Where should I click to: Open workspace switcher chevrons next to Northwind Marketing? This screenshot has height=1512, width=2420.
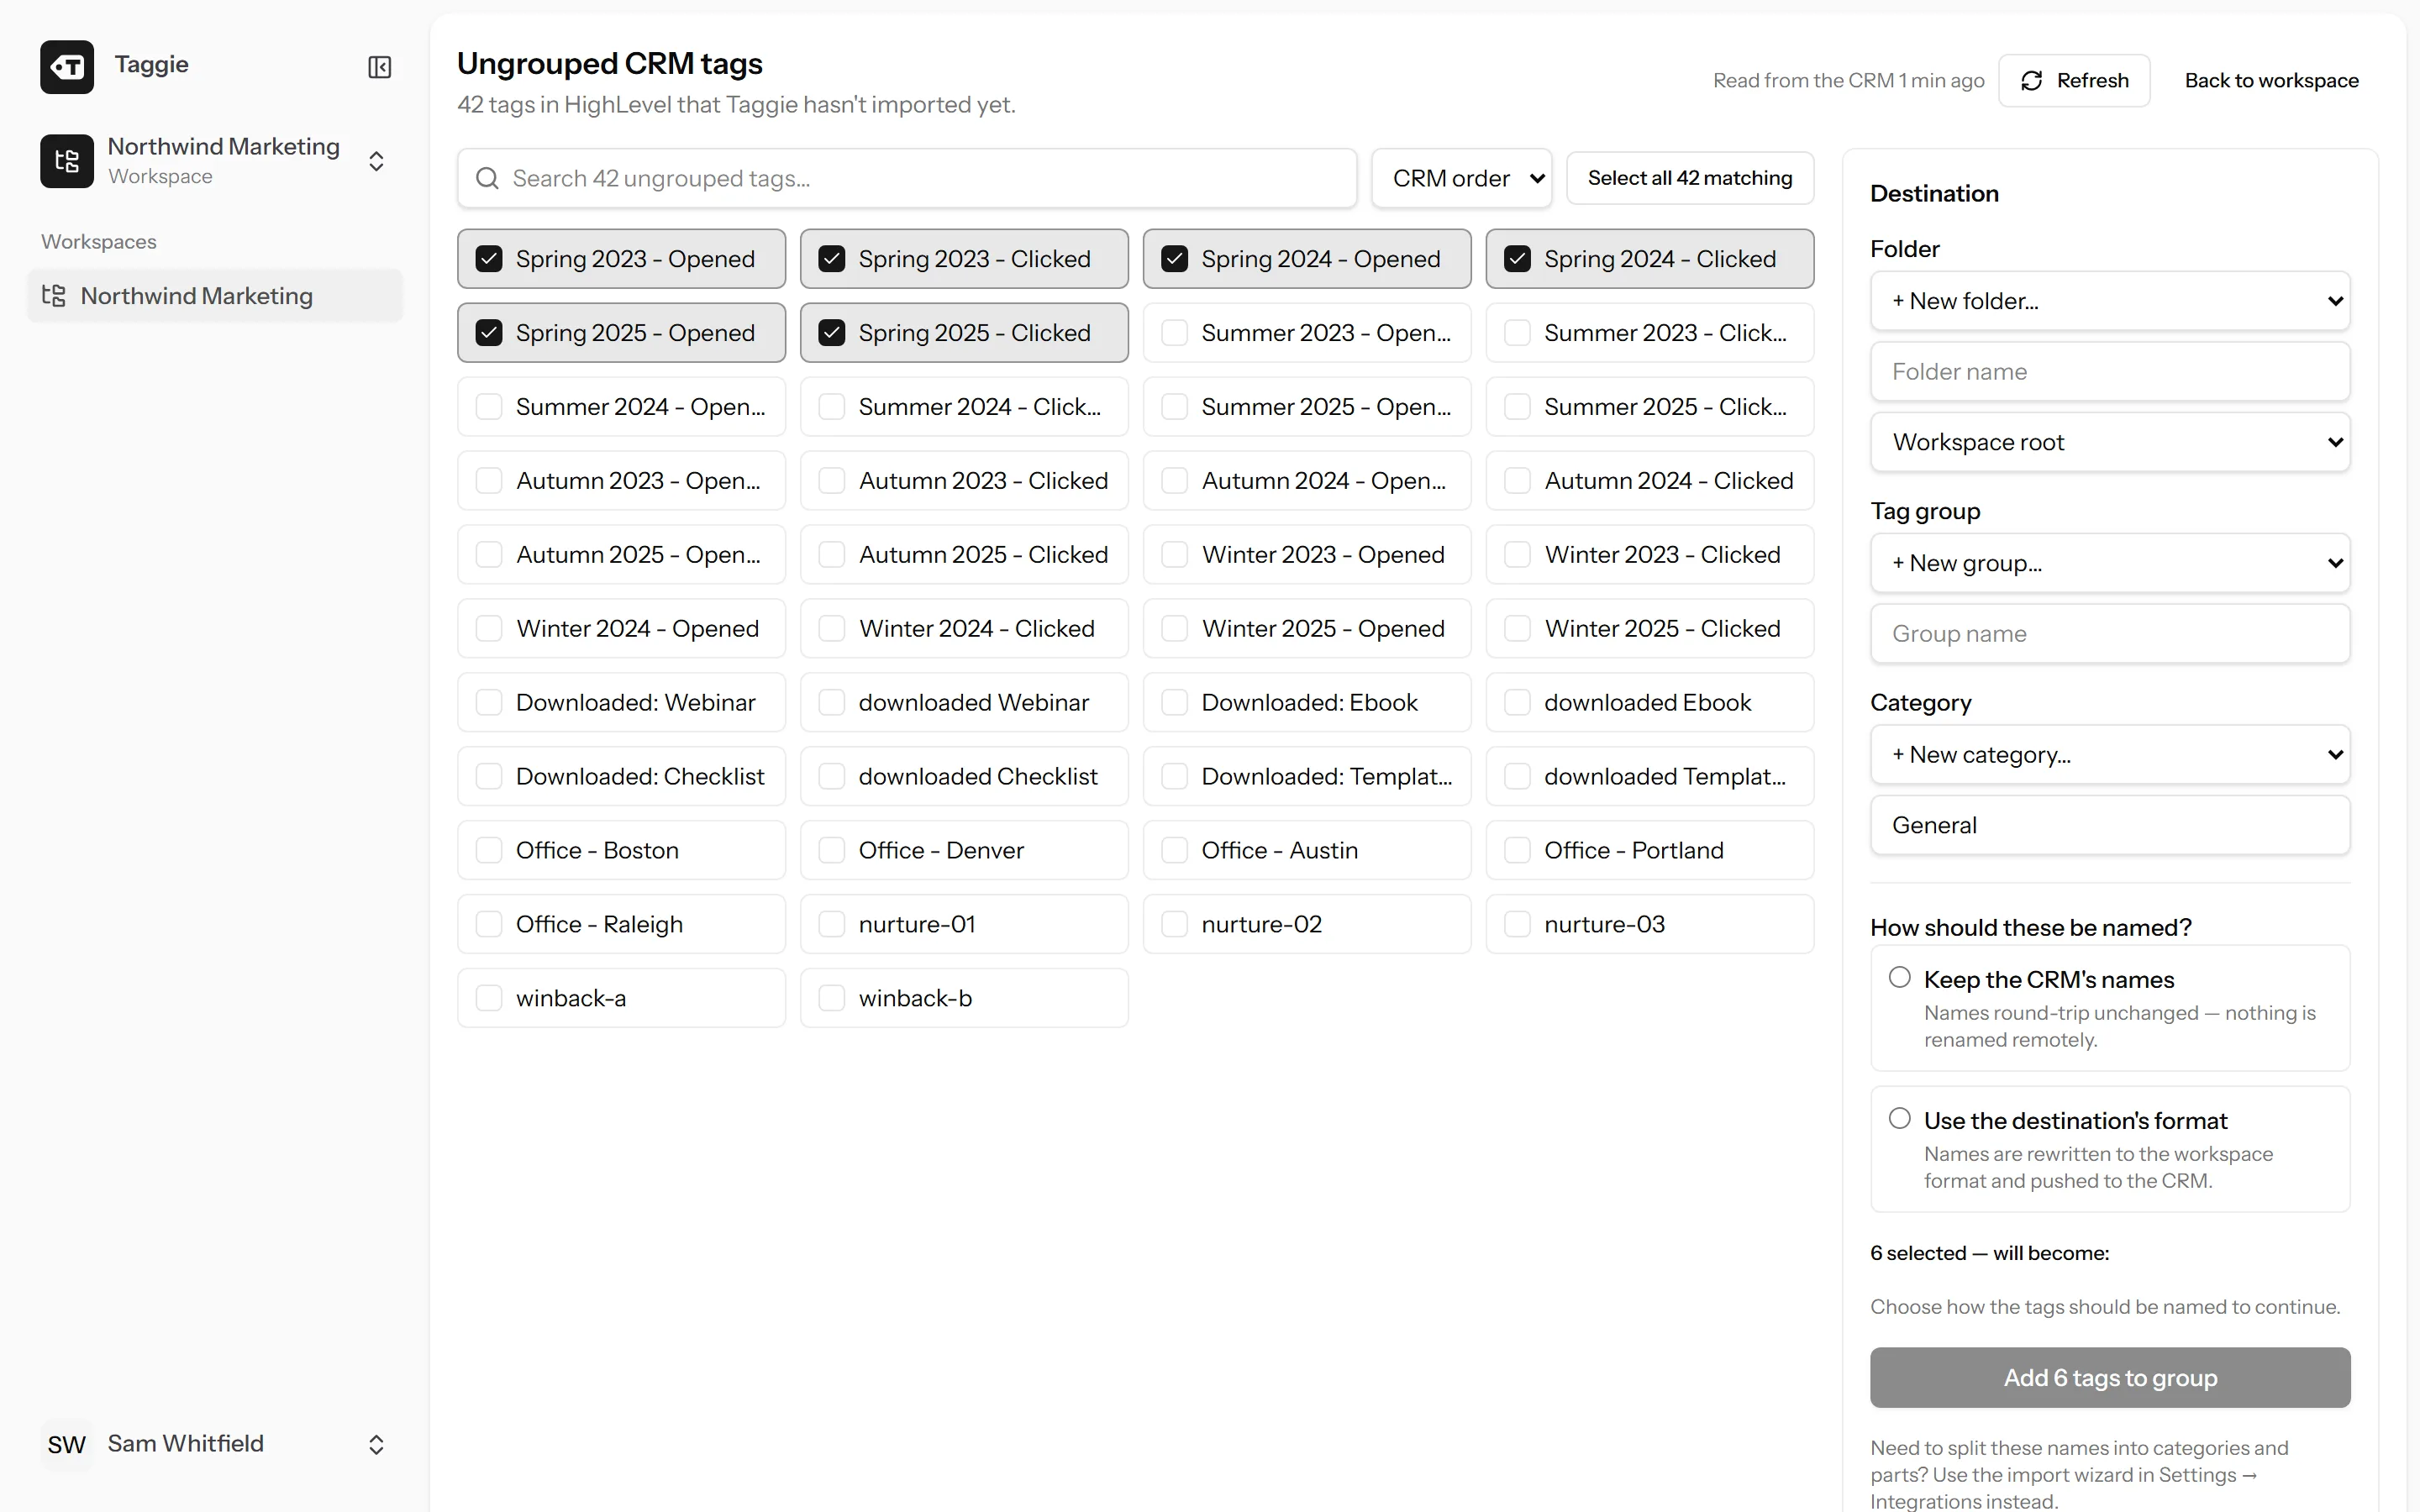pos(376,161)
